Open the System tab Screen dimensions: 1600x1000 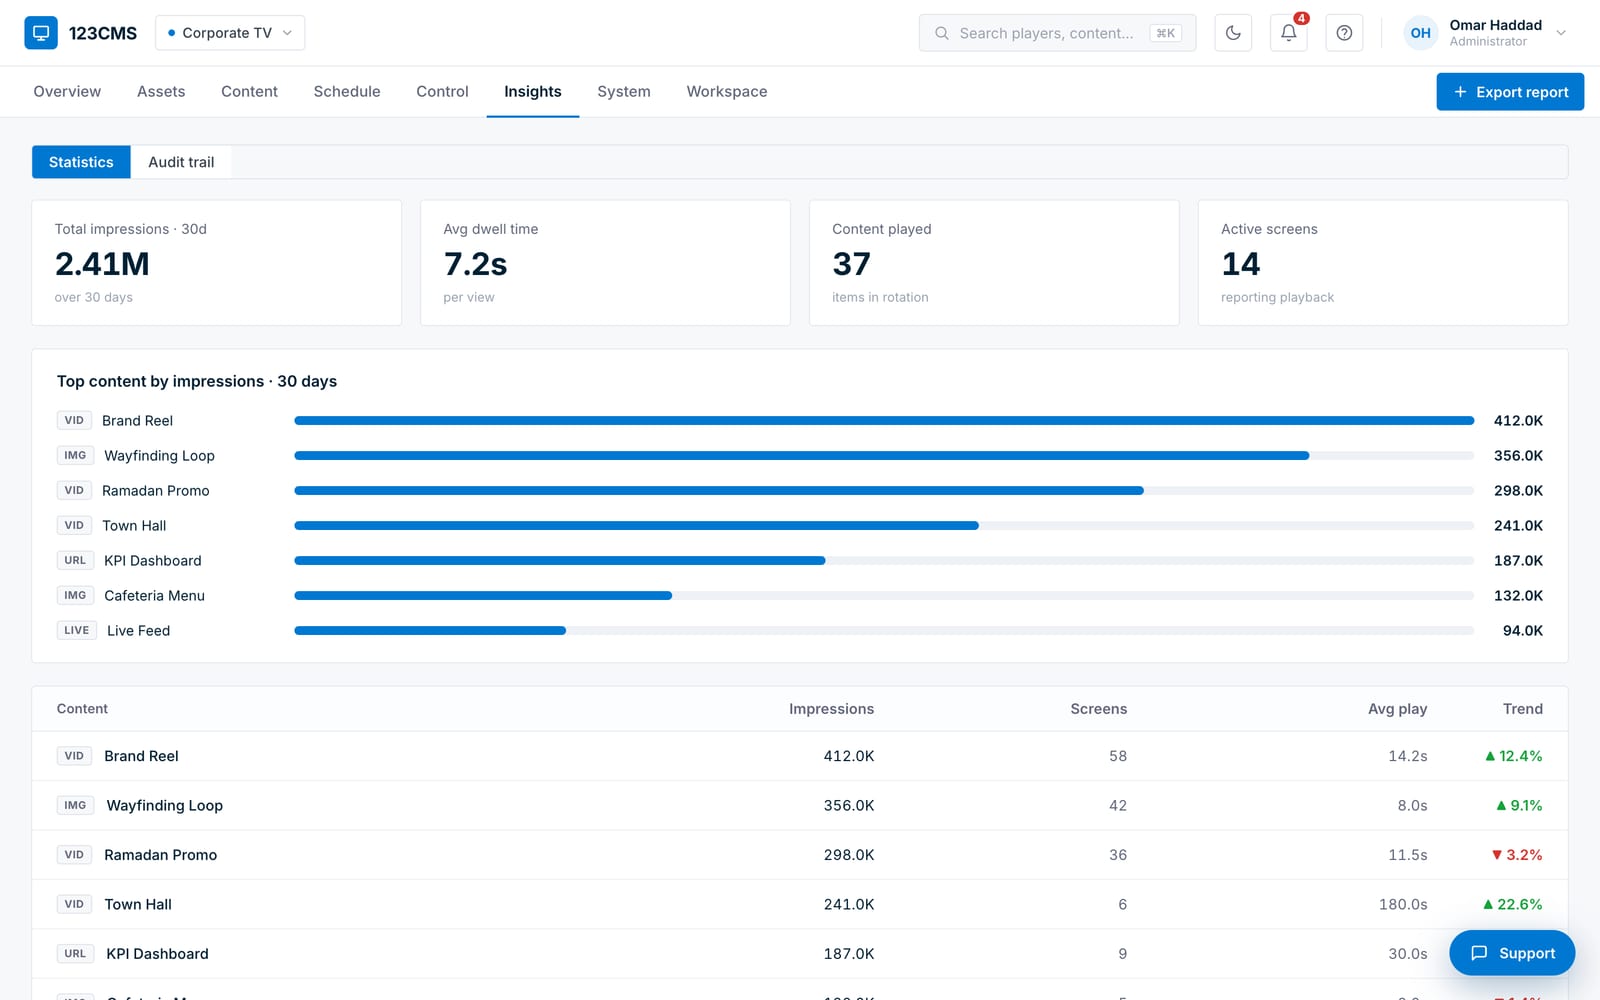(x=624, y=92)
